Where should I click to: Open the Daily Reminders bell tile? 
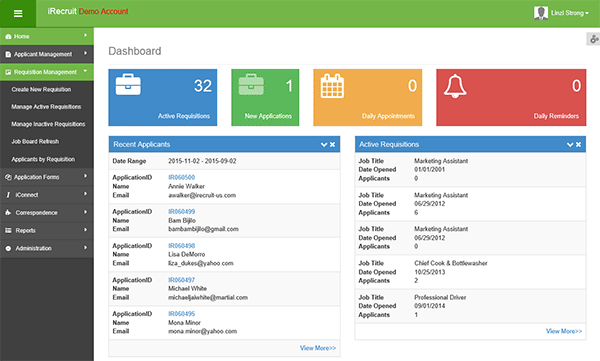coord(511,97)
